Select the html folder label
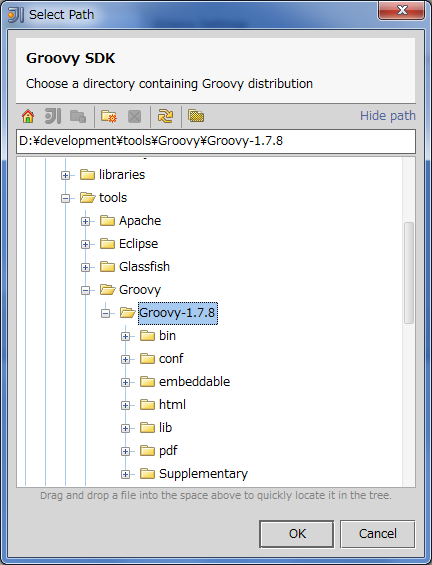 [x=172, y=405]
